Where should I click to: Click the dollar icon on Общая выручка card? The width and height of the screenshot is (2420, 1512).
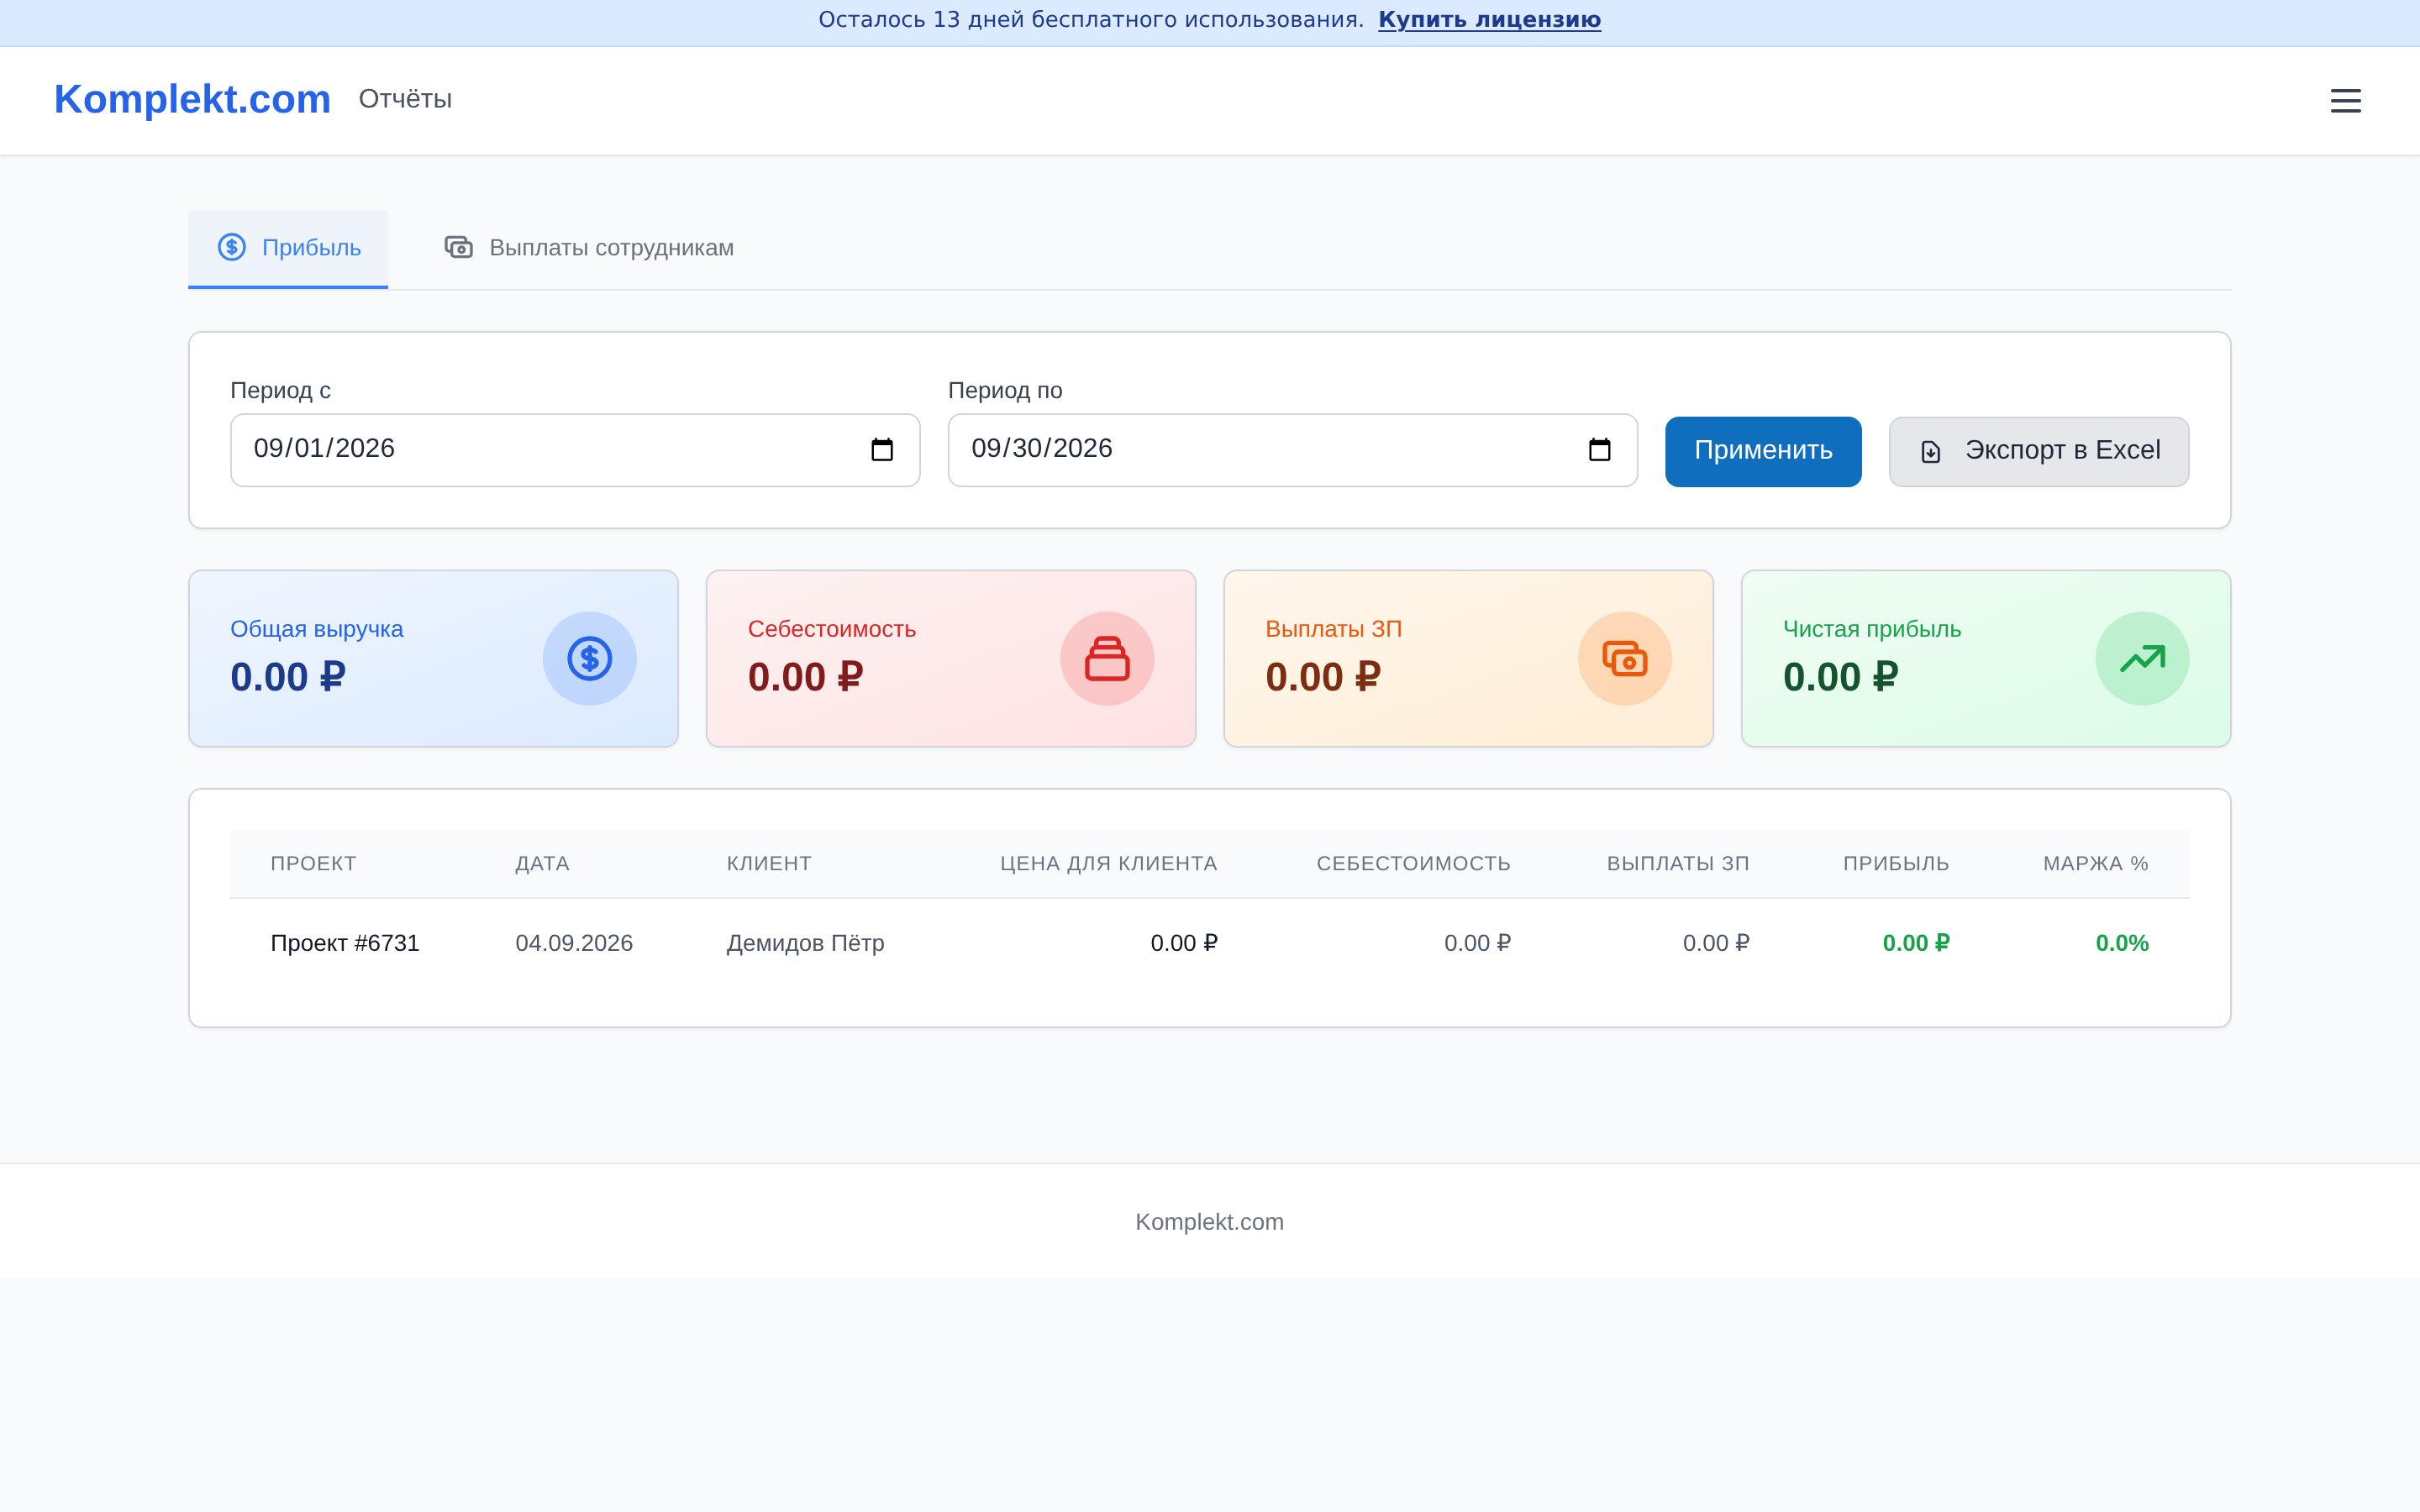pyautogui.click(x=590, y=659)
